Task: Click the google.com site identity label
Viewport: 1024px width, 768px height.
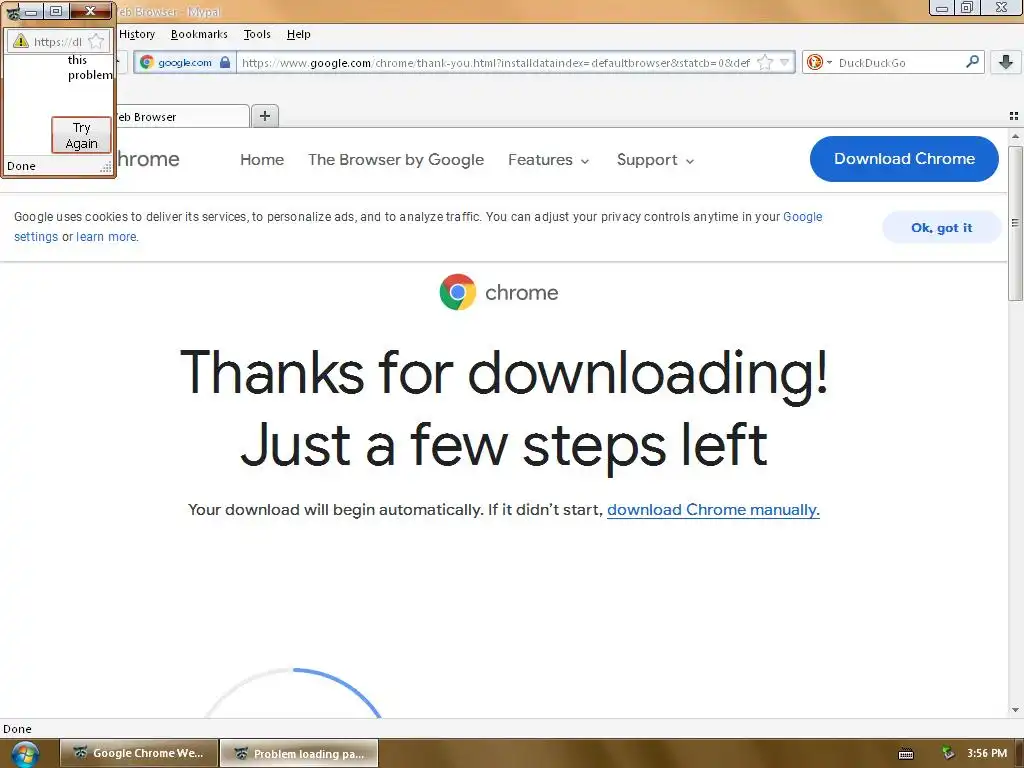Action: [x=185, y=63]
